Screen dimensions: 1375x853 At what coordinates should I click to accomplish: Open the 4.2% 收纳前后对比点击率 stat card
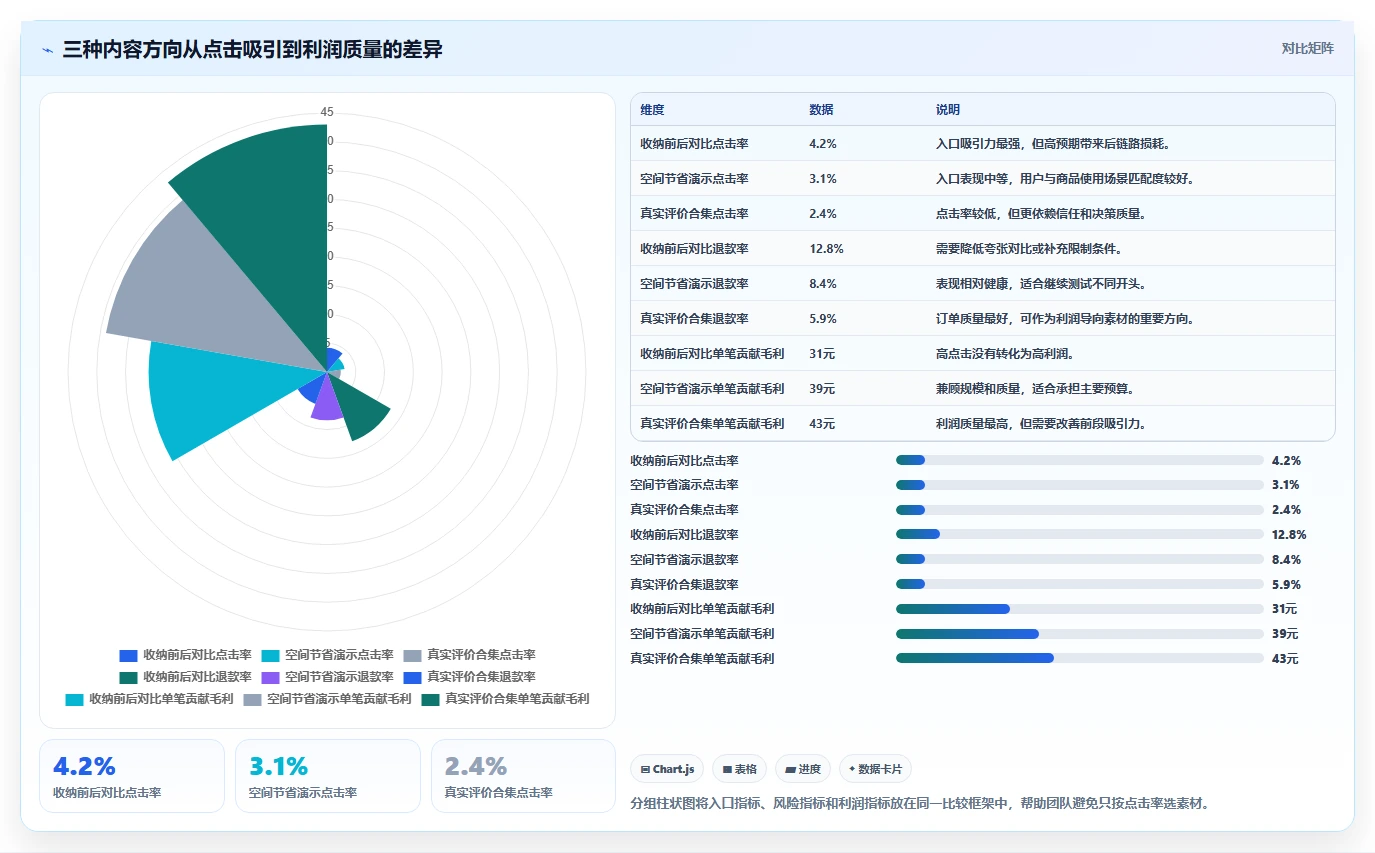coord(132,776)
